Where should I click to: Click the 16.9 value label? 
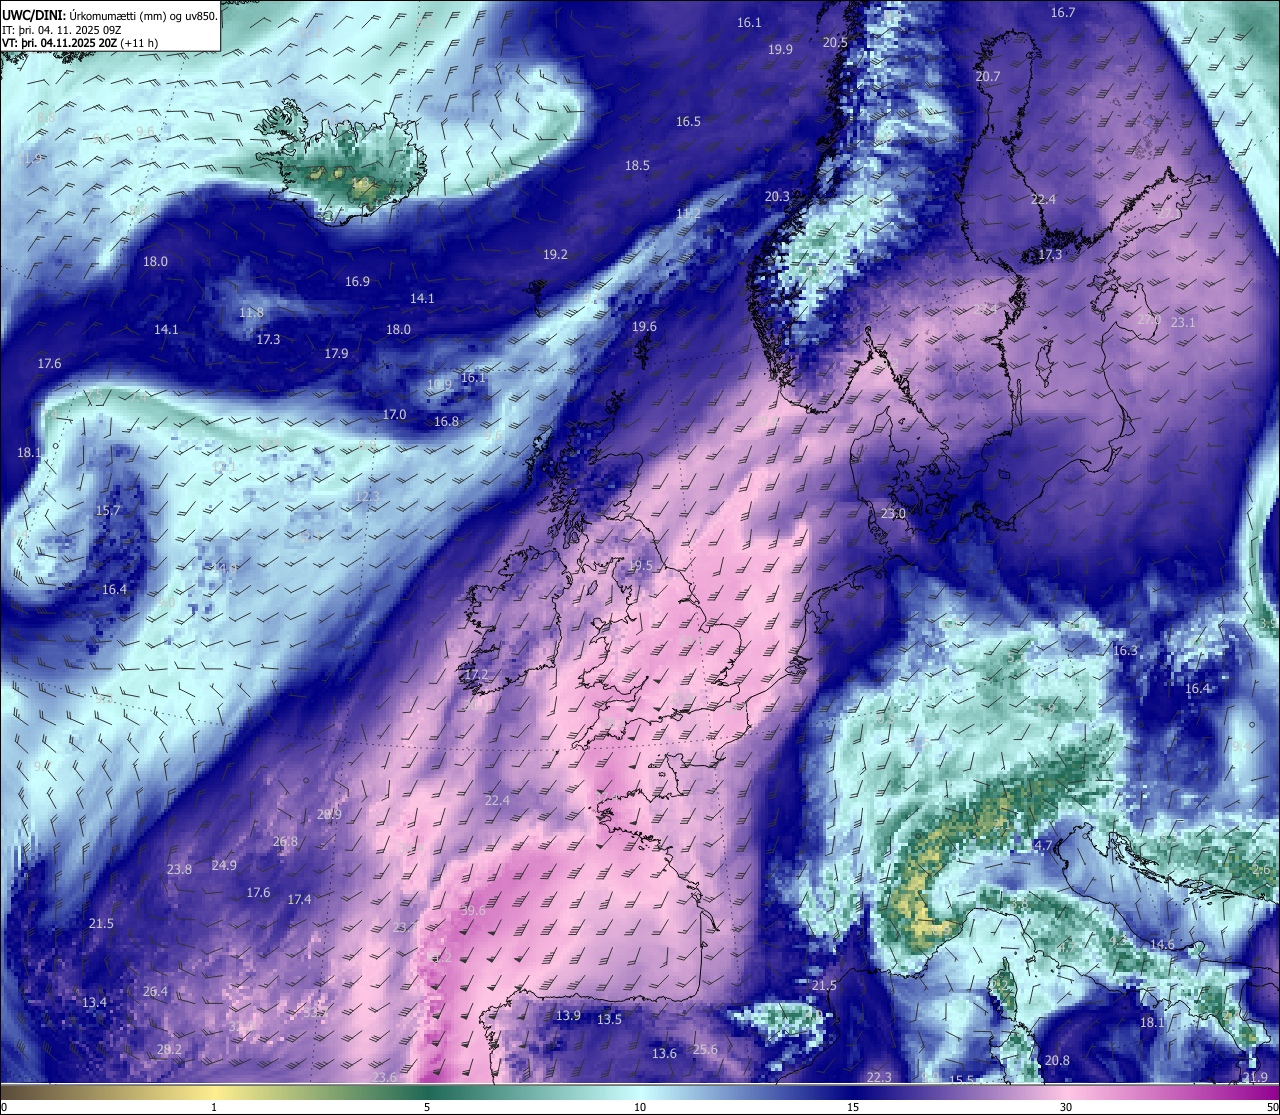[x=357, y=282]
